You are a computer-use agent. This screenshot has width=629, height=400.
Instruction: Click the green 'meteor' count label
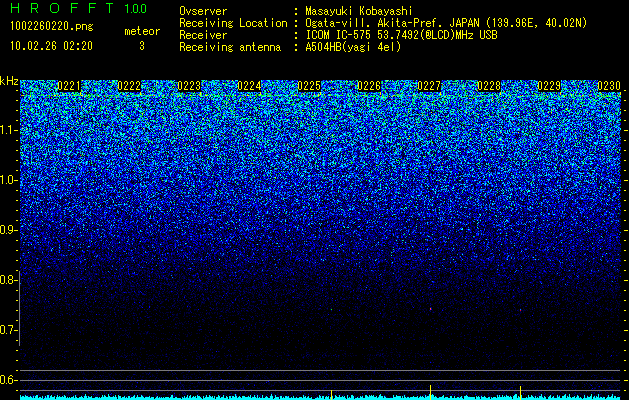click(x=142, y=31)
